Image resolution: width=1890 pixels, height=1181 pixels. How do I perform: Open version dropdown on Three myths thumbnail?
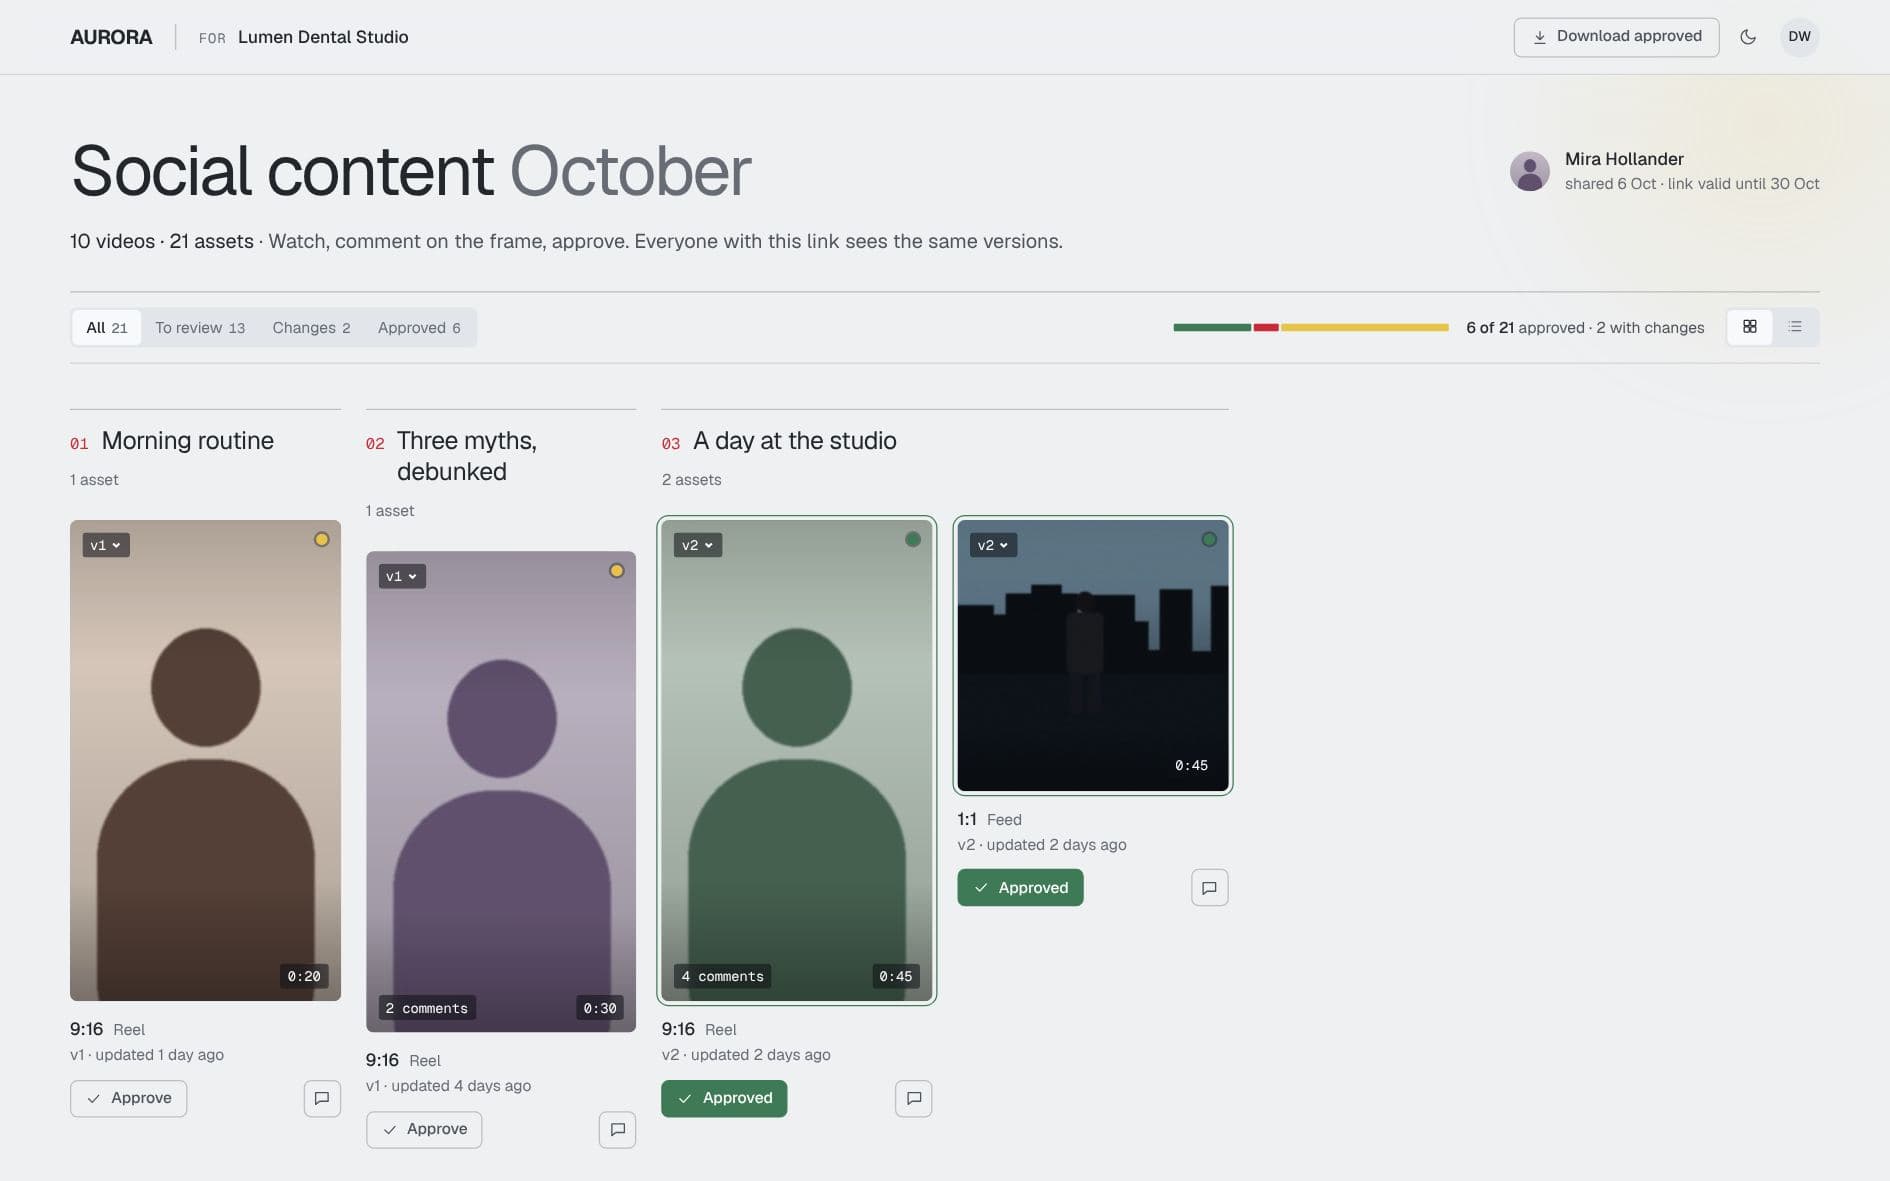[x=402, y=576]
